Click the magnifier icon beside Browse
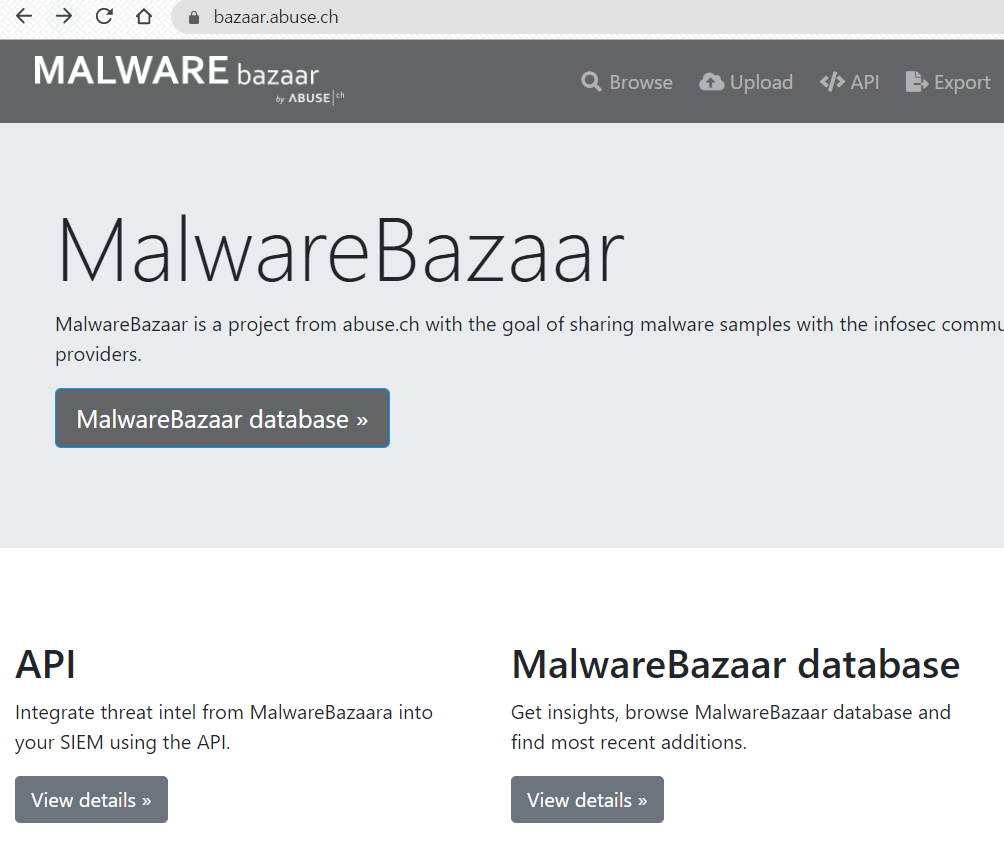 point(591,82)
